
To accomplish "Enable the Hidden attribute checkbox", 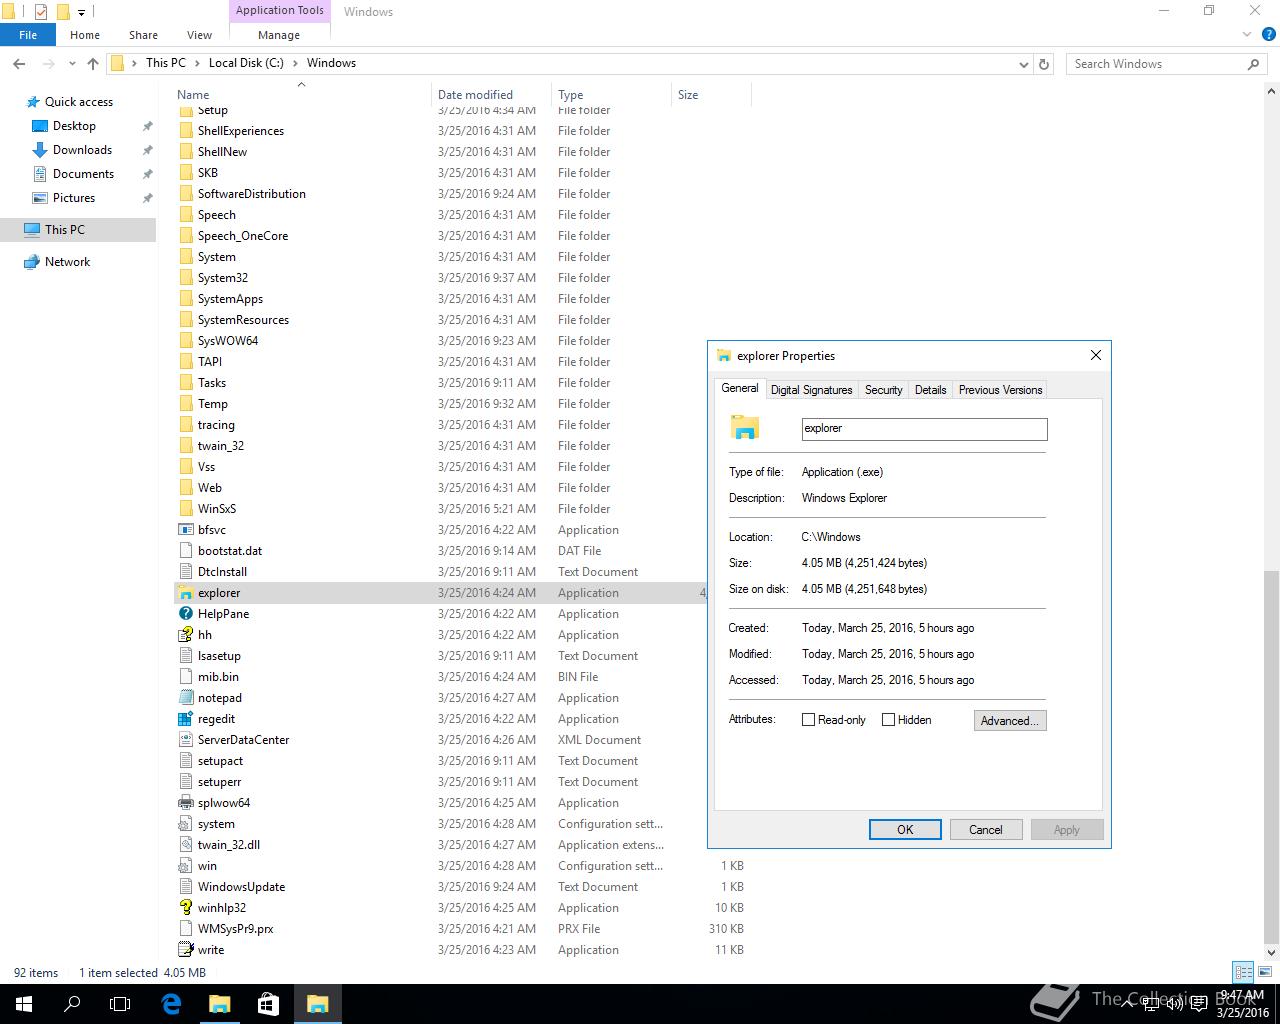I will 888,720.
